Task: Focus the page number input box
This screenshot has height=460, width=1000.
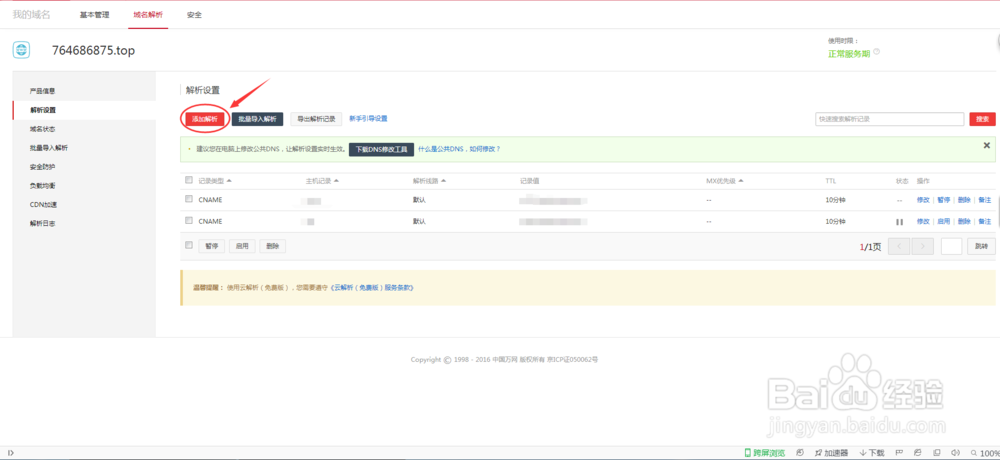Action: 952,246
